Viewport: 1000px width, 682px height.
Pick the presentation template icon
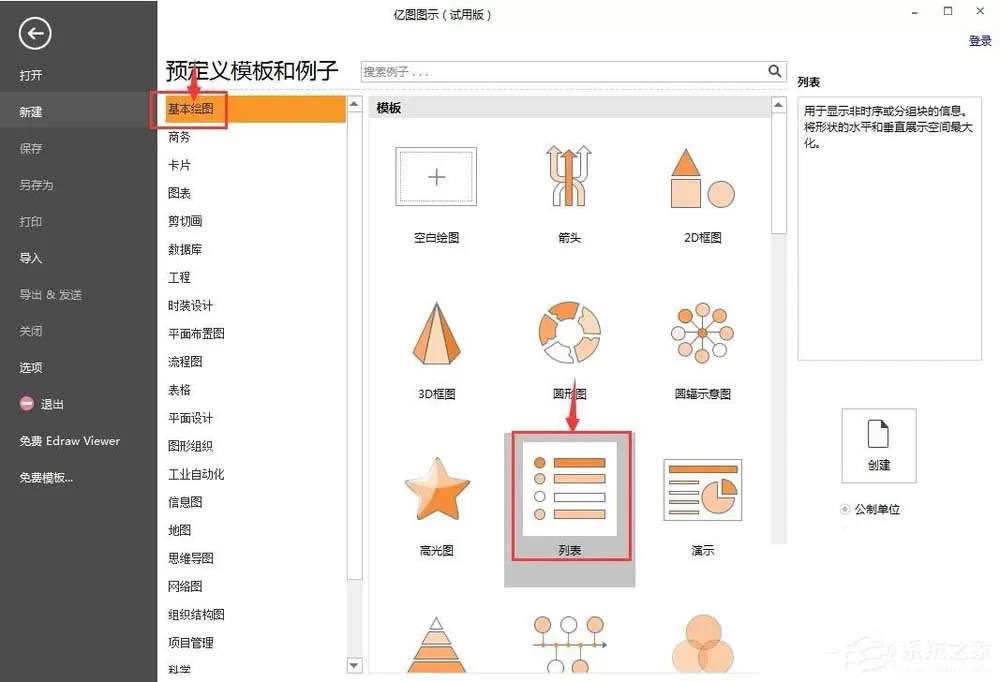[702, 489]
